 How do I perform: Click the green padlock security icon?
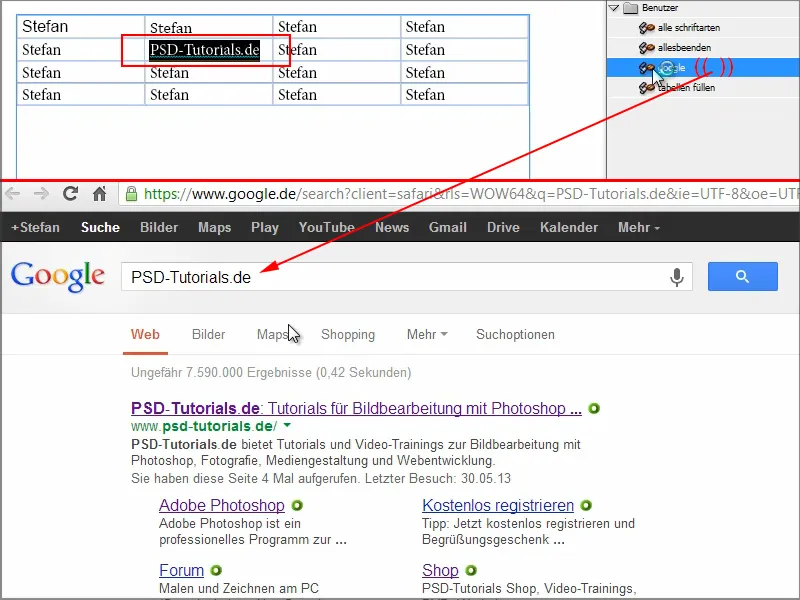pyautogui.click(x=132, y=193)
